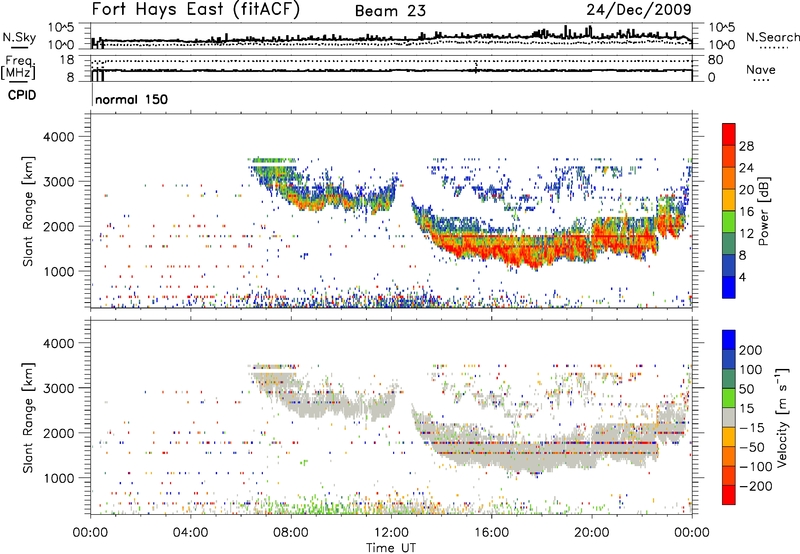Click the 'N.Sky' legend label
Screen dimensions: 800x554
19,37
